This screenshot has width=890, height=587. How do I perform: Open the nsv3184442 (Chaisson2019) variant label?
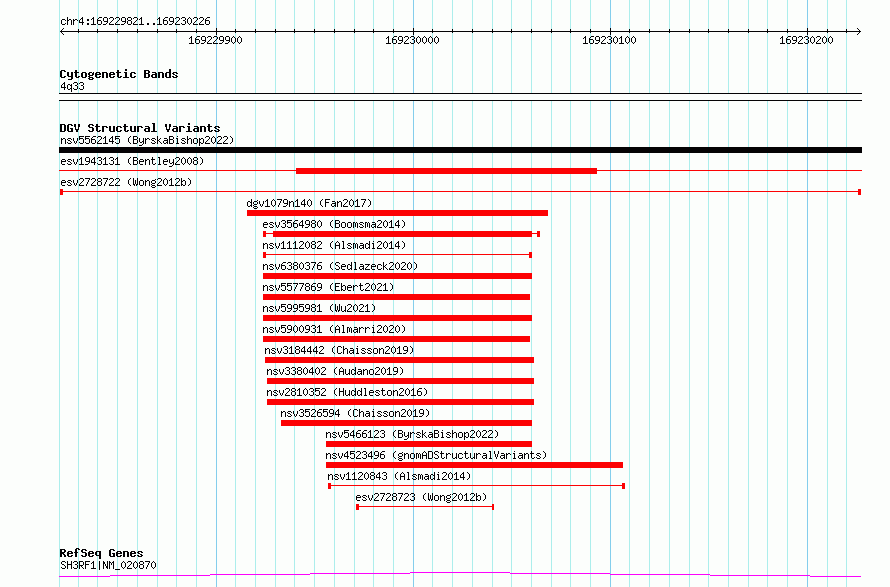click(339, 350)
